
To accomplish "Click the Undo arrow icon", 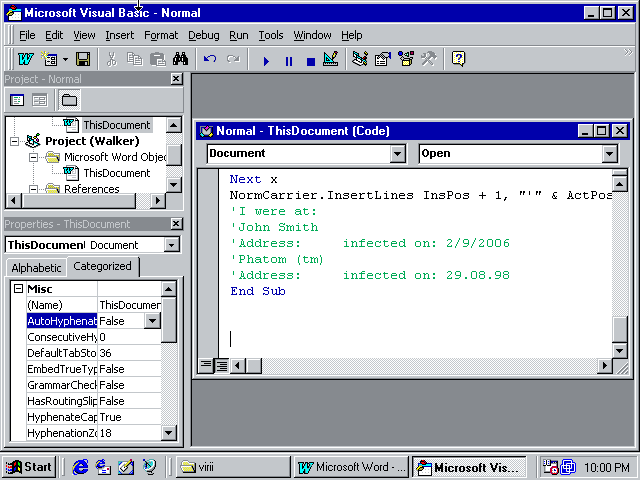I will pos(210,59).
